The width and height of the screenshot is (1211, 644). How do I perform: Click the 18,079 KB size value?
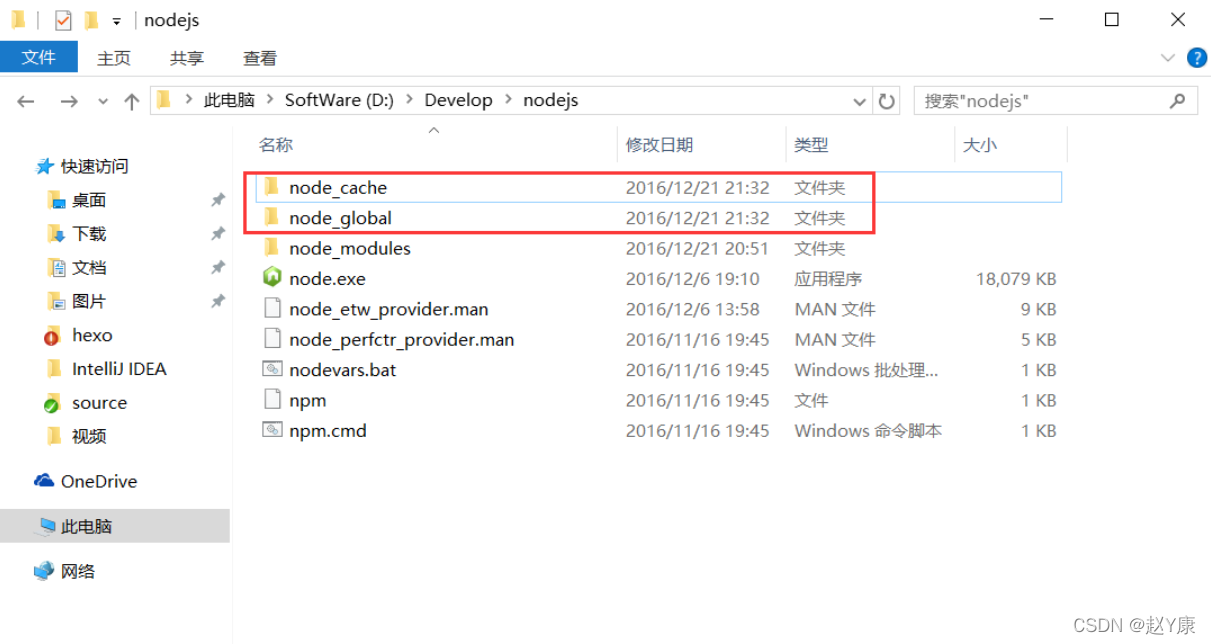(1016, 279)
